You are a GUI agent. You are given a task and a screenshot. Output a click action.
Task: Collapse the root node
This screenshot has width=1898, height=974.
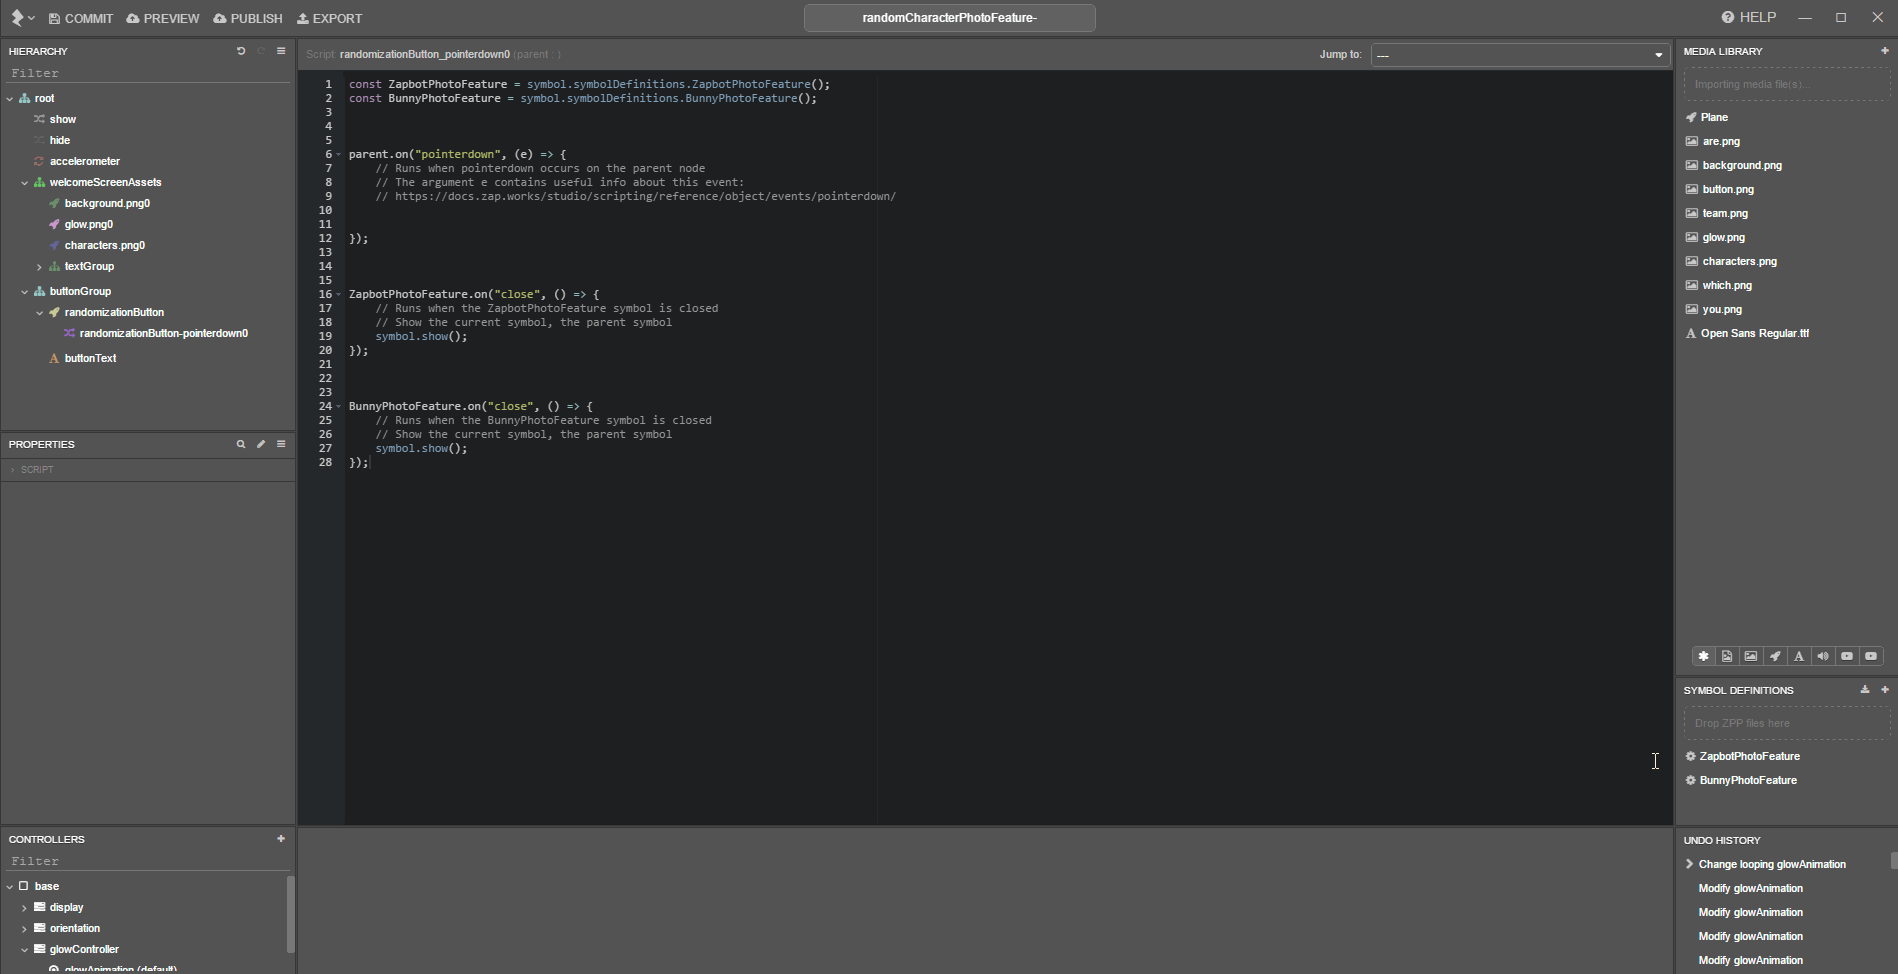click(10, 98)
